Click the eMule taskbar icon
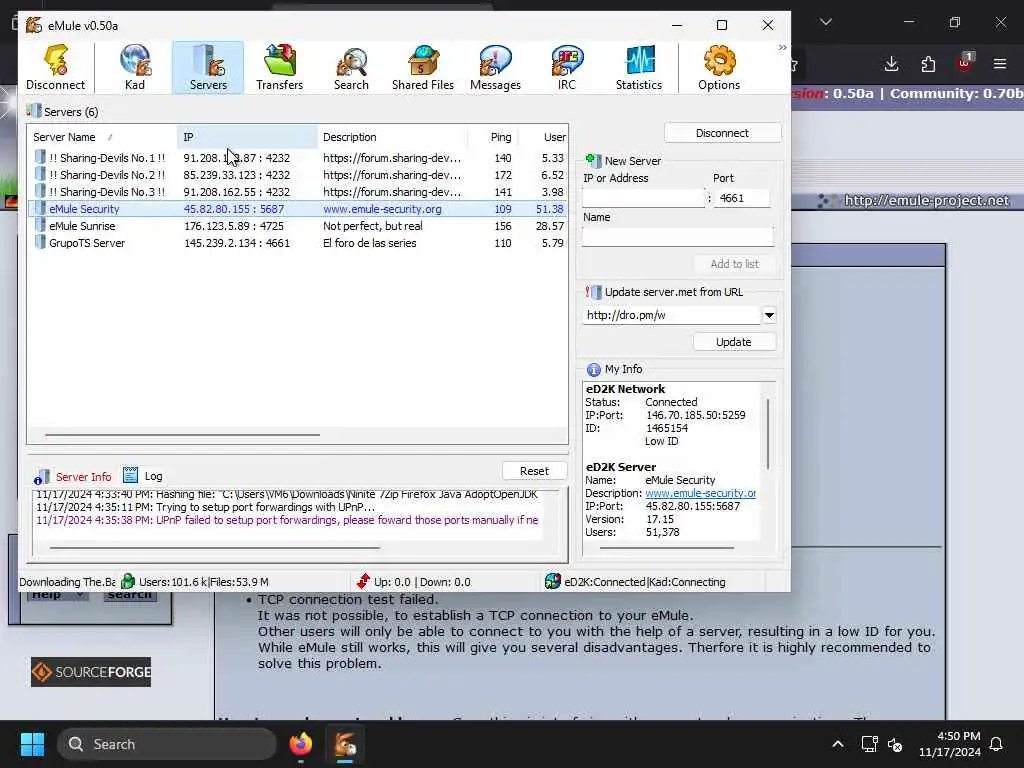The image size is (1024, 768). [345, 744]
